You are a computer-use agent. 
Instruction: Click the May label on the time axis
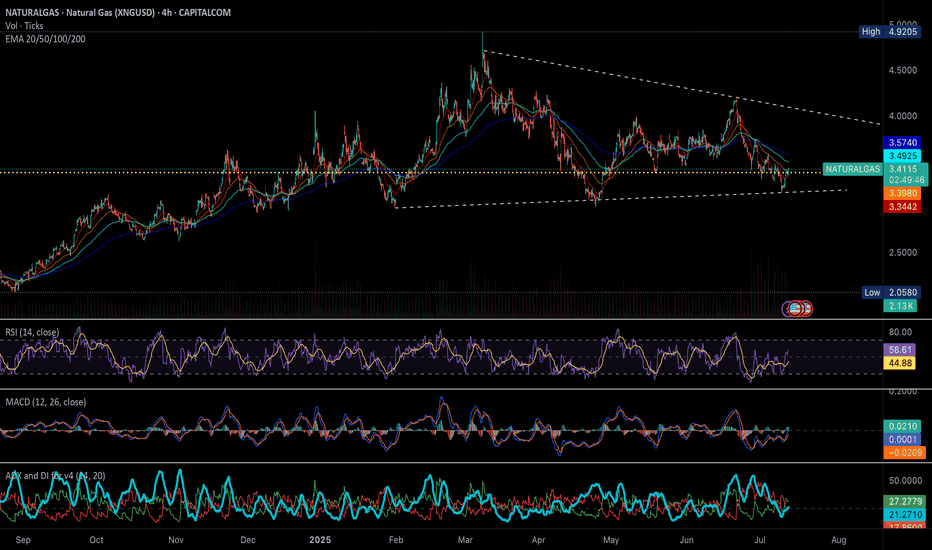611,540
